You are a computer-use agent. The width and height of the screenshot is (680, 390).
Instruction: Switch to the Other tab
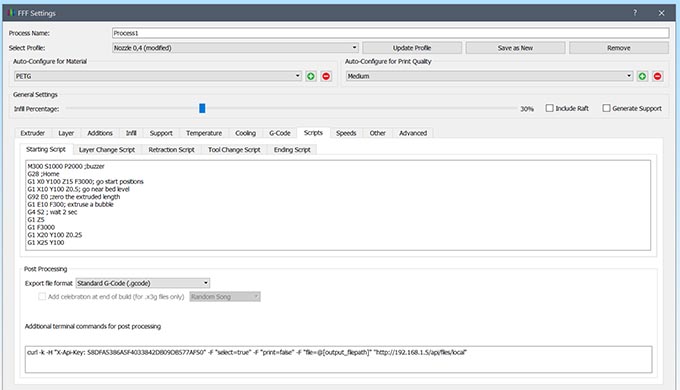(377, 133)
